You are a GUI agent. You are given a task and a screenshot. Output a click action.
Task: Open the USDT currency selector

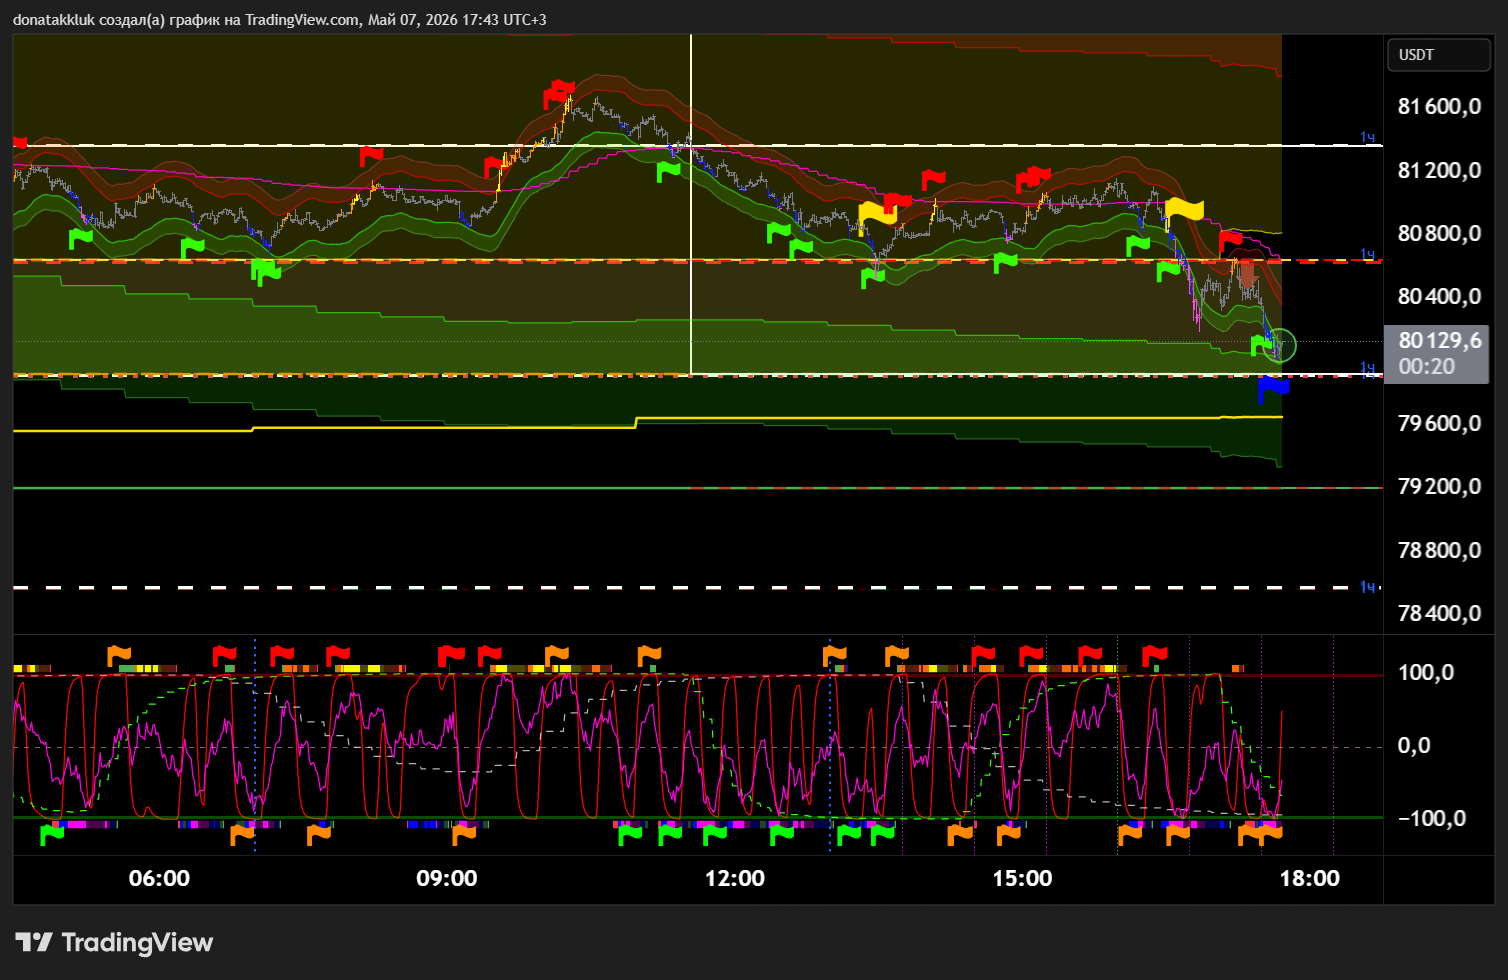tap(1439, 54)
